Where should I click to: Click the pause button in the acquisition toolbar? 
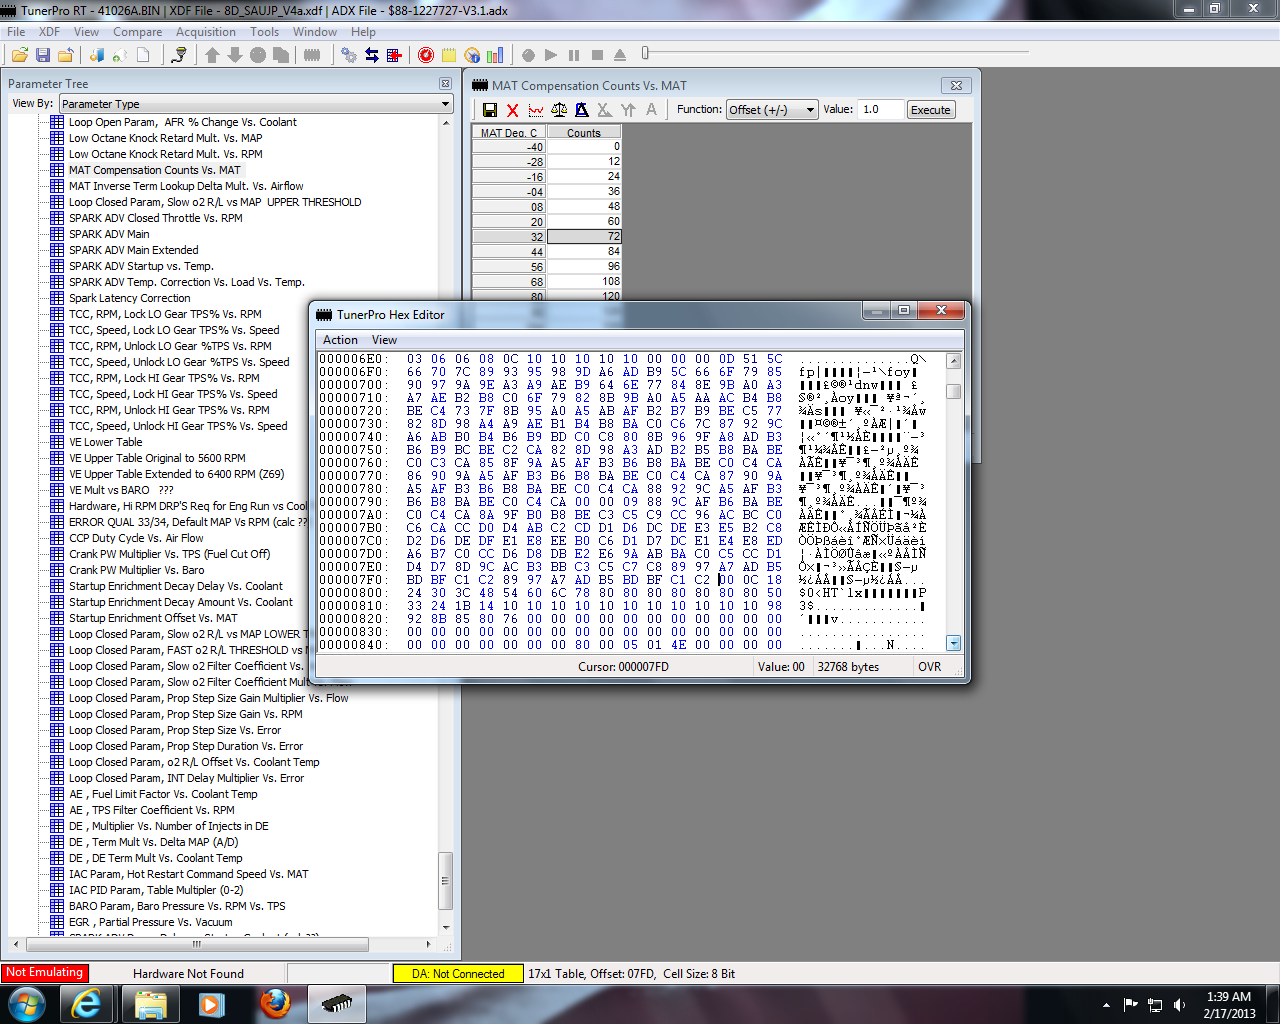coord(574,55)
